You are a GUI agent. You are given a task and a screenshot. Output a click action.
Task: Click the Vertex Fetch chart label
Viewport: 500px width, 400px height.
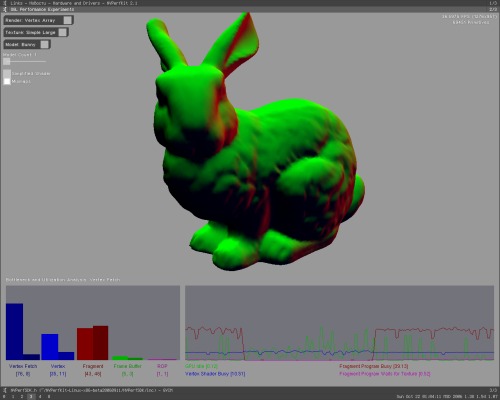(x=23, y=366)
